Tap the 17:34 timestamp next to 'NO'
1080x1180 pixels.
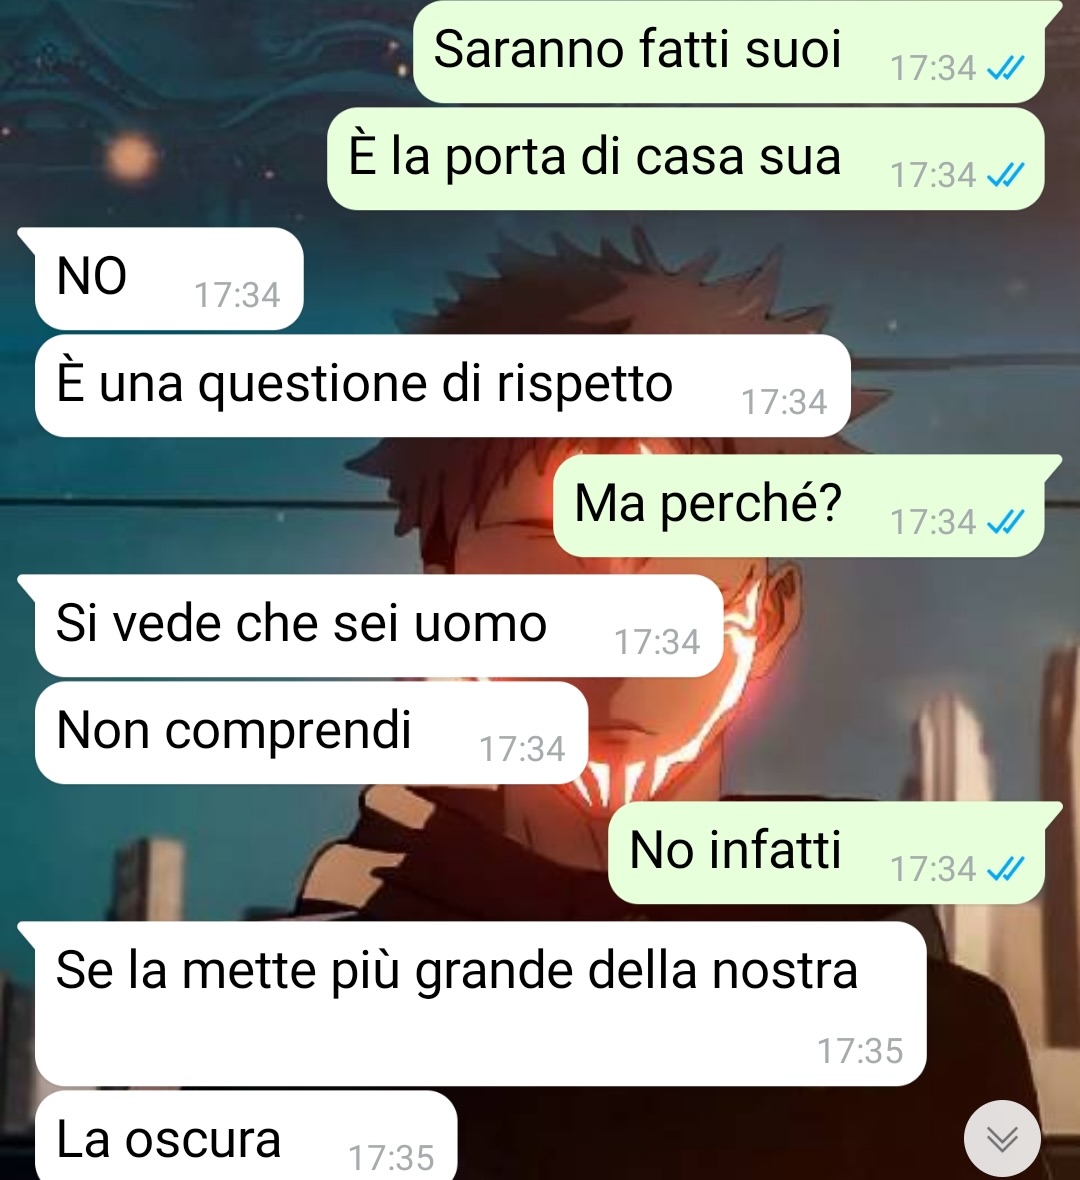click(x=237, y=295)
